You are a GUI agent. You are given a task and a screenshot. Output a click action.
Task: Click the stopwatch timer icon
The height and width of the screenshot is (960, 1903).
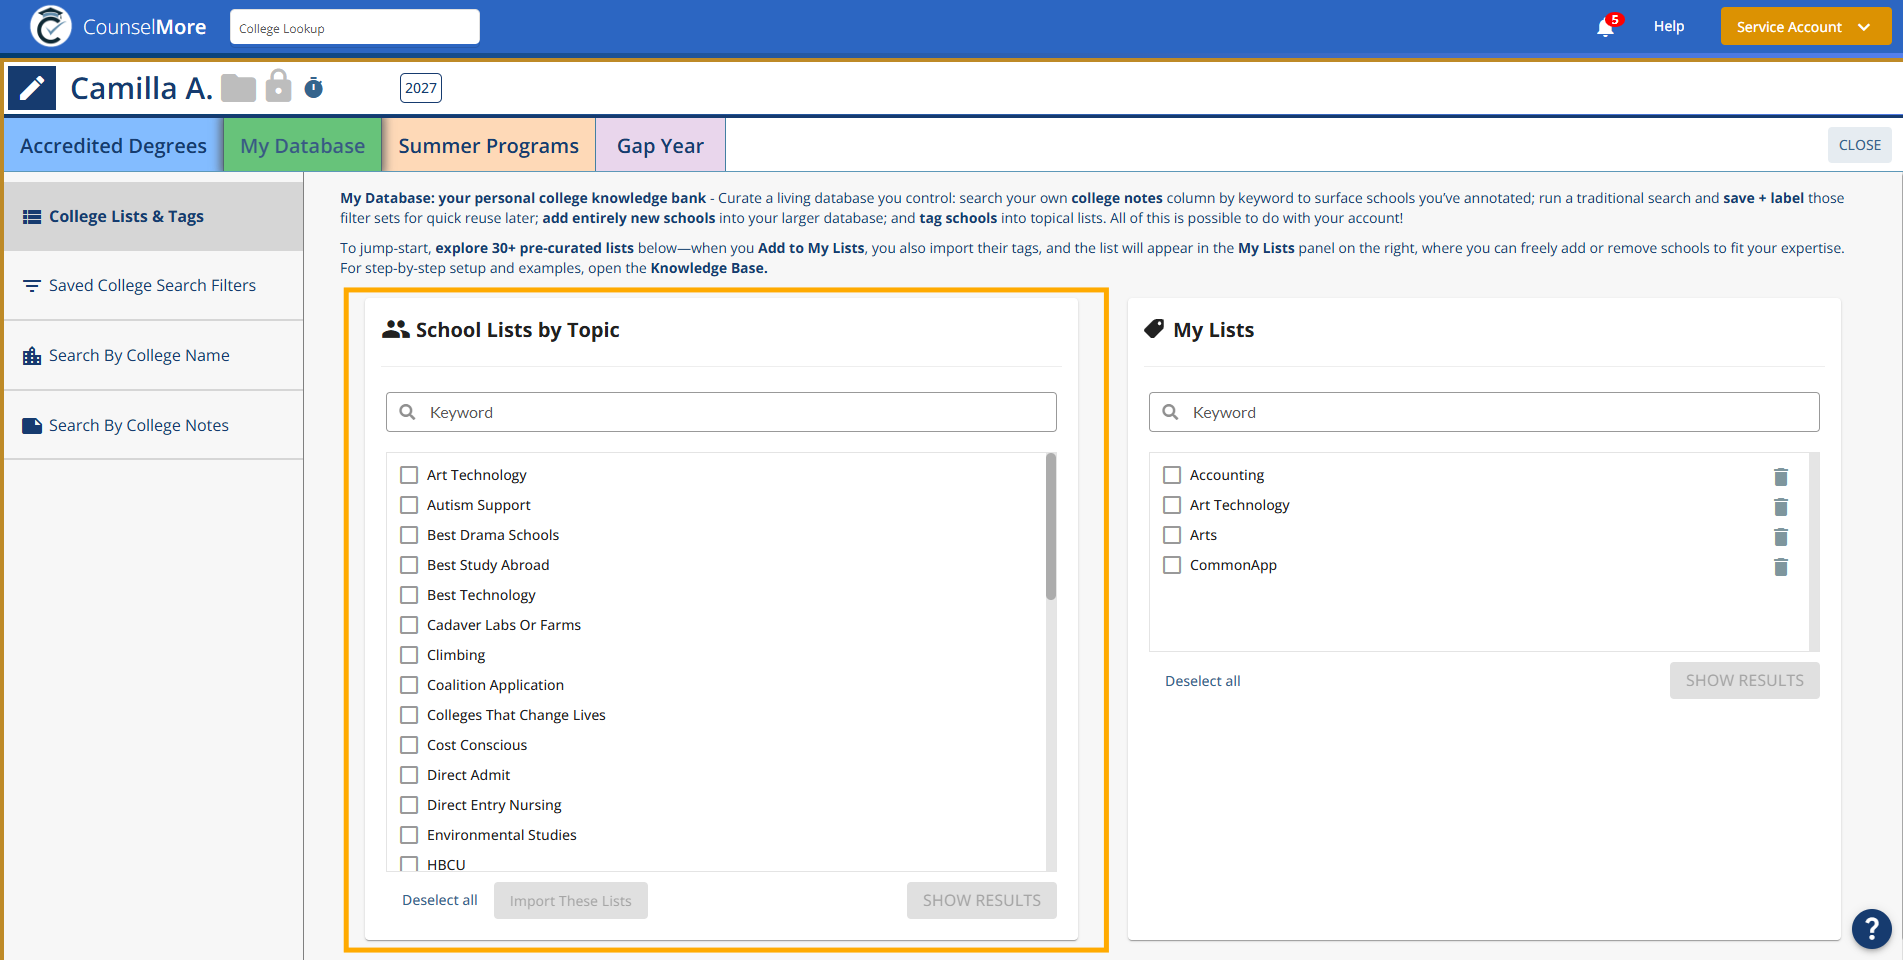tap(314, 88)
